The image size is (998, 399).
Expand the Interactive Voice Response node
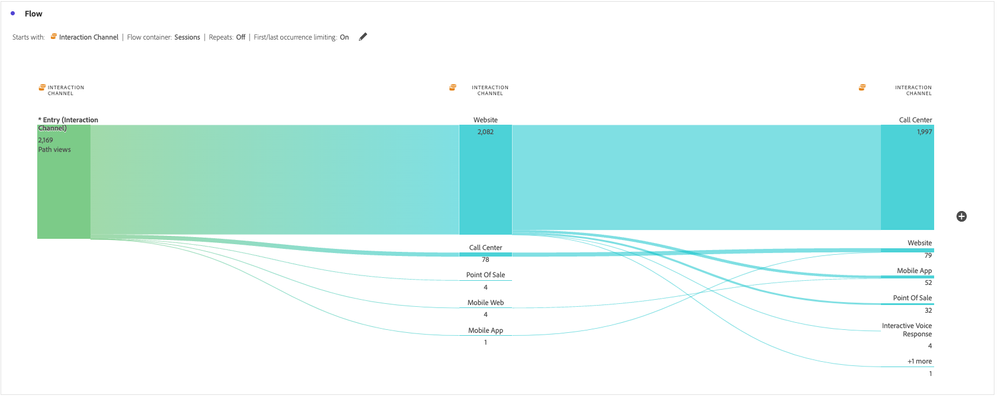coord(908,335)
